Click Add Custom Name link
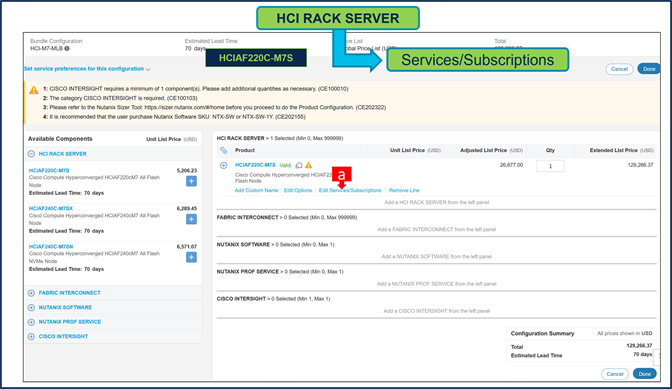This screenshot has height=389, width=672. pyautogui.click(x=256, y=190)
